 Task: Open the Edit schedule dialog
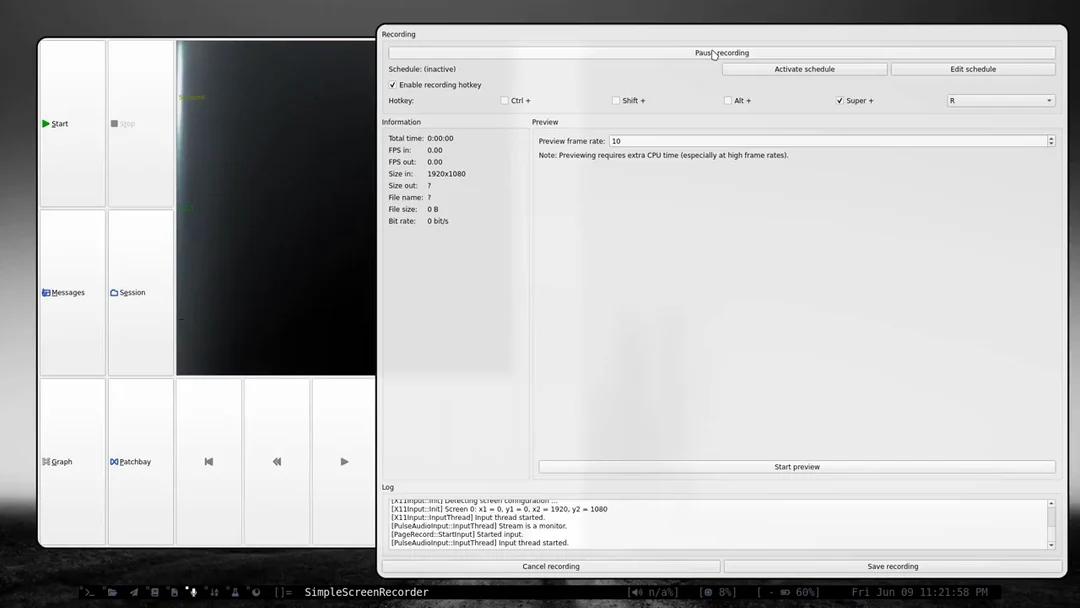(x=974, y=68)
